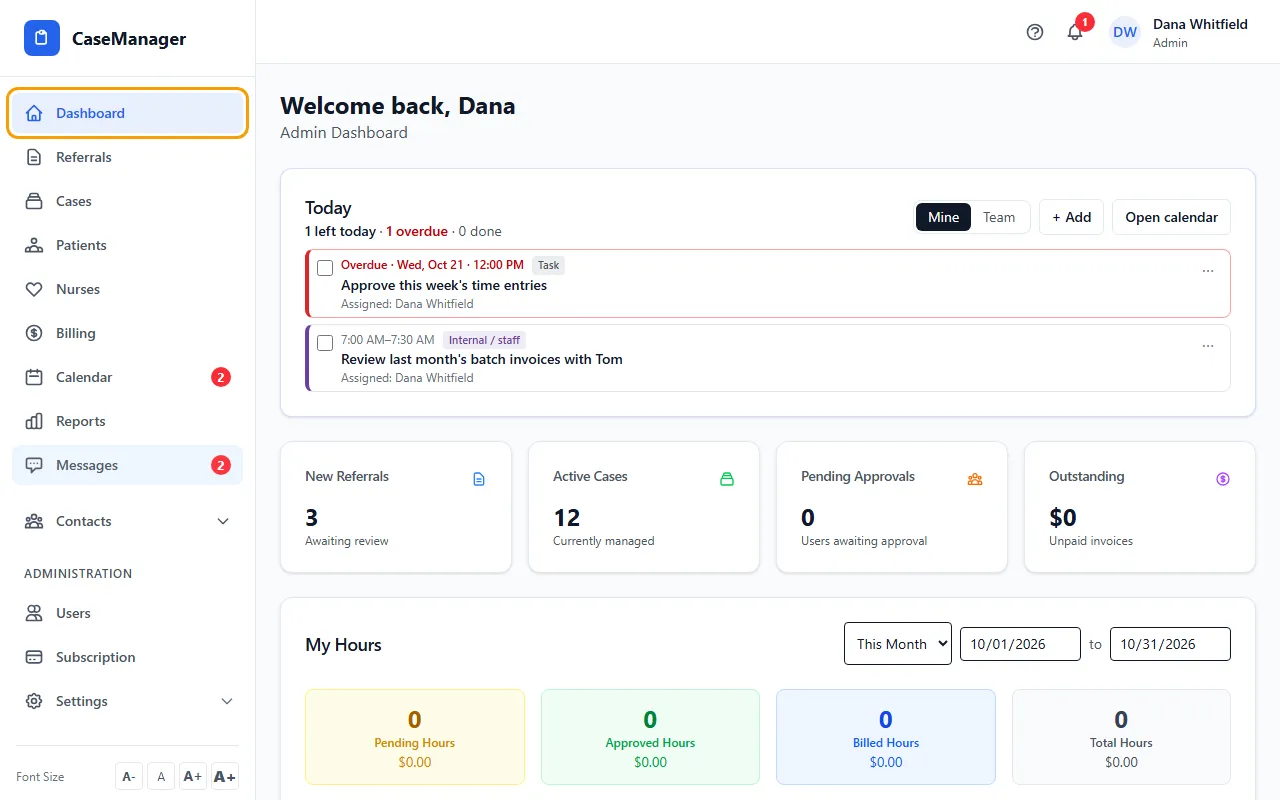This screenshot has height=800, width=1280.
Task: Switch Today view to Mine
Action: coord(943,217)
